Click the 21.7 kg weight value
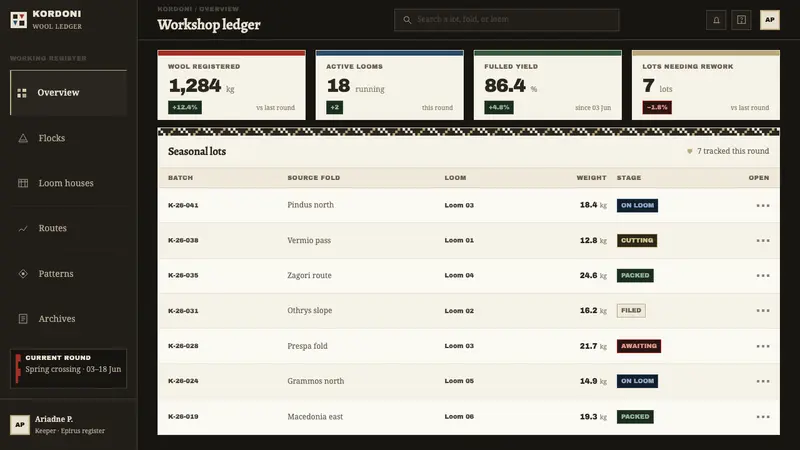The width and height of the screenshot is (800, 450). click(593, 346)
